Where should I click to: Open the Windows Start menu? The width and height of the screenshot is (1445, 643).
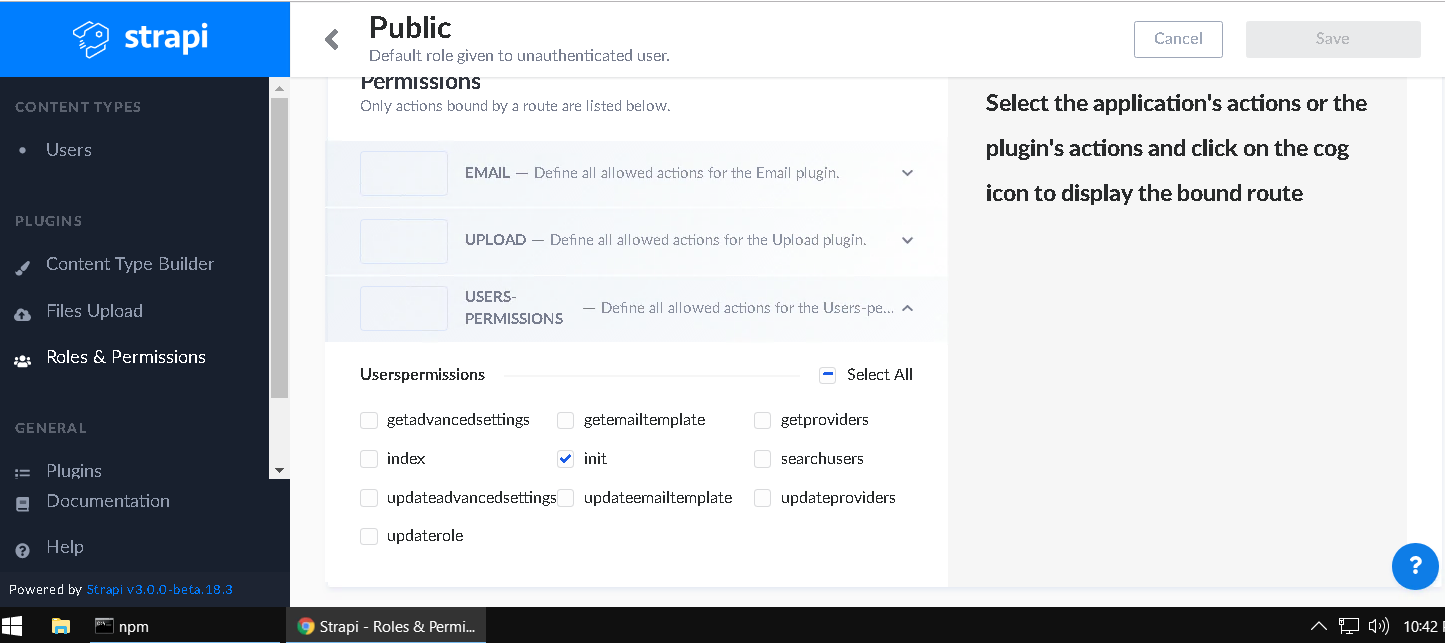pos(14,626)
